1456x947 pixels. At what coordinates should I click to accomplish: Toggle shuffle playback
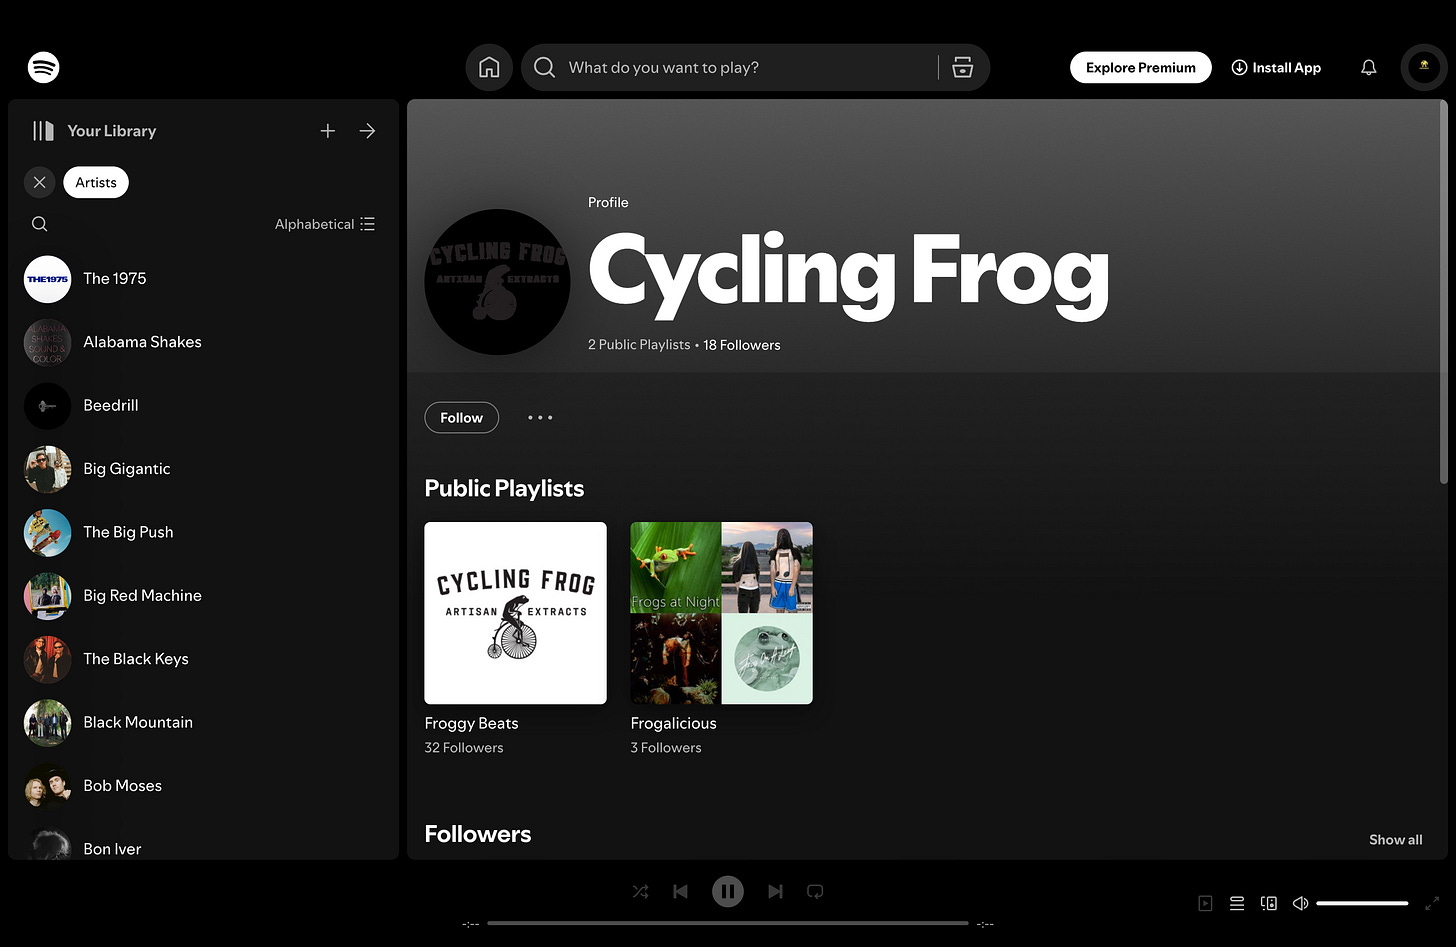[641, 891]
